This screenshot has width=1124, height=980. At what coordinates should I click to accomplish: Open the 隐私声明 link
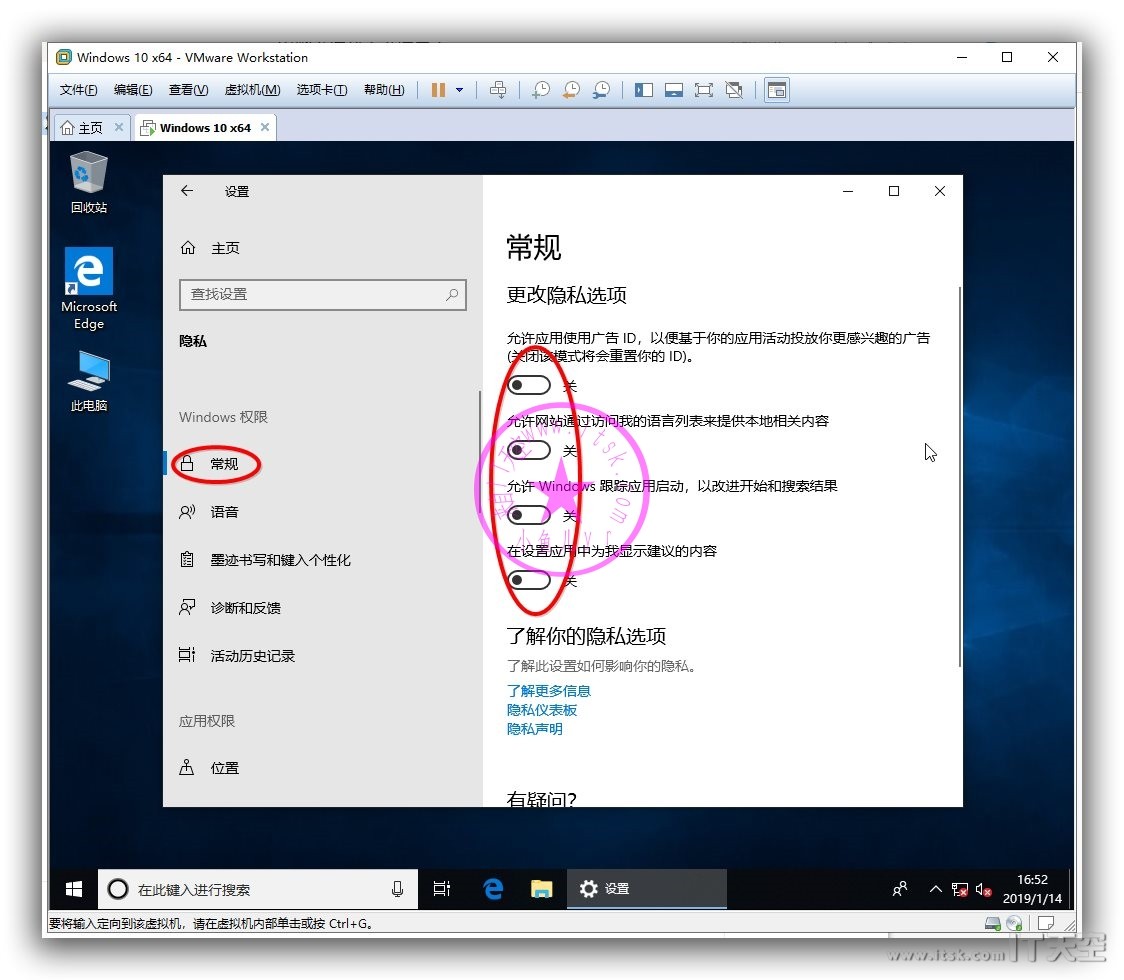click(x=535, y=729)
